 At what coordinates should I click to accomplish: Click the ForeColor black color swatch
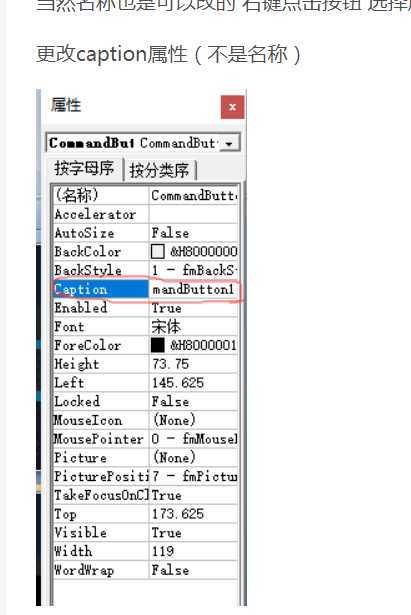tap(158, 345)
